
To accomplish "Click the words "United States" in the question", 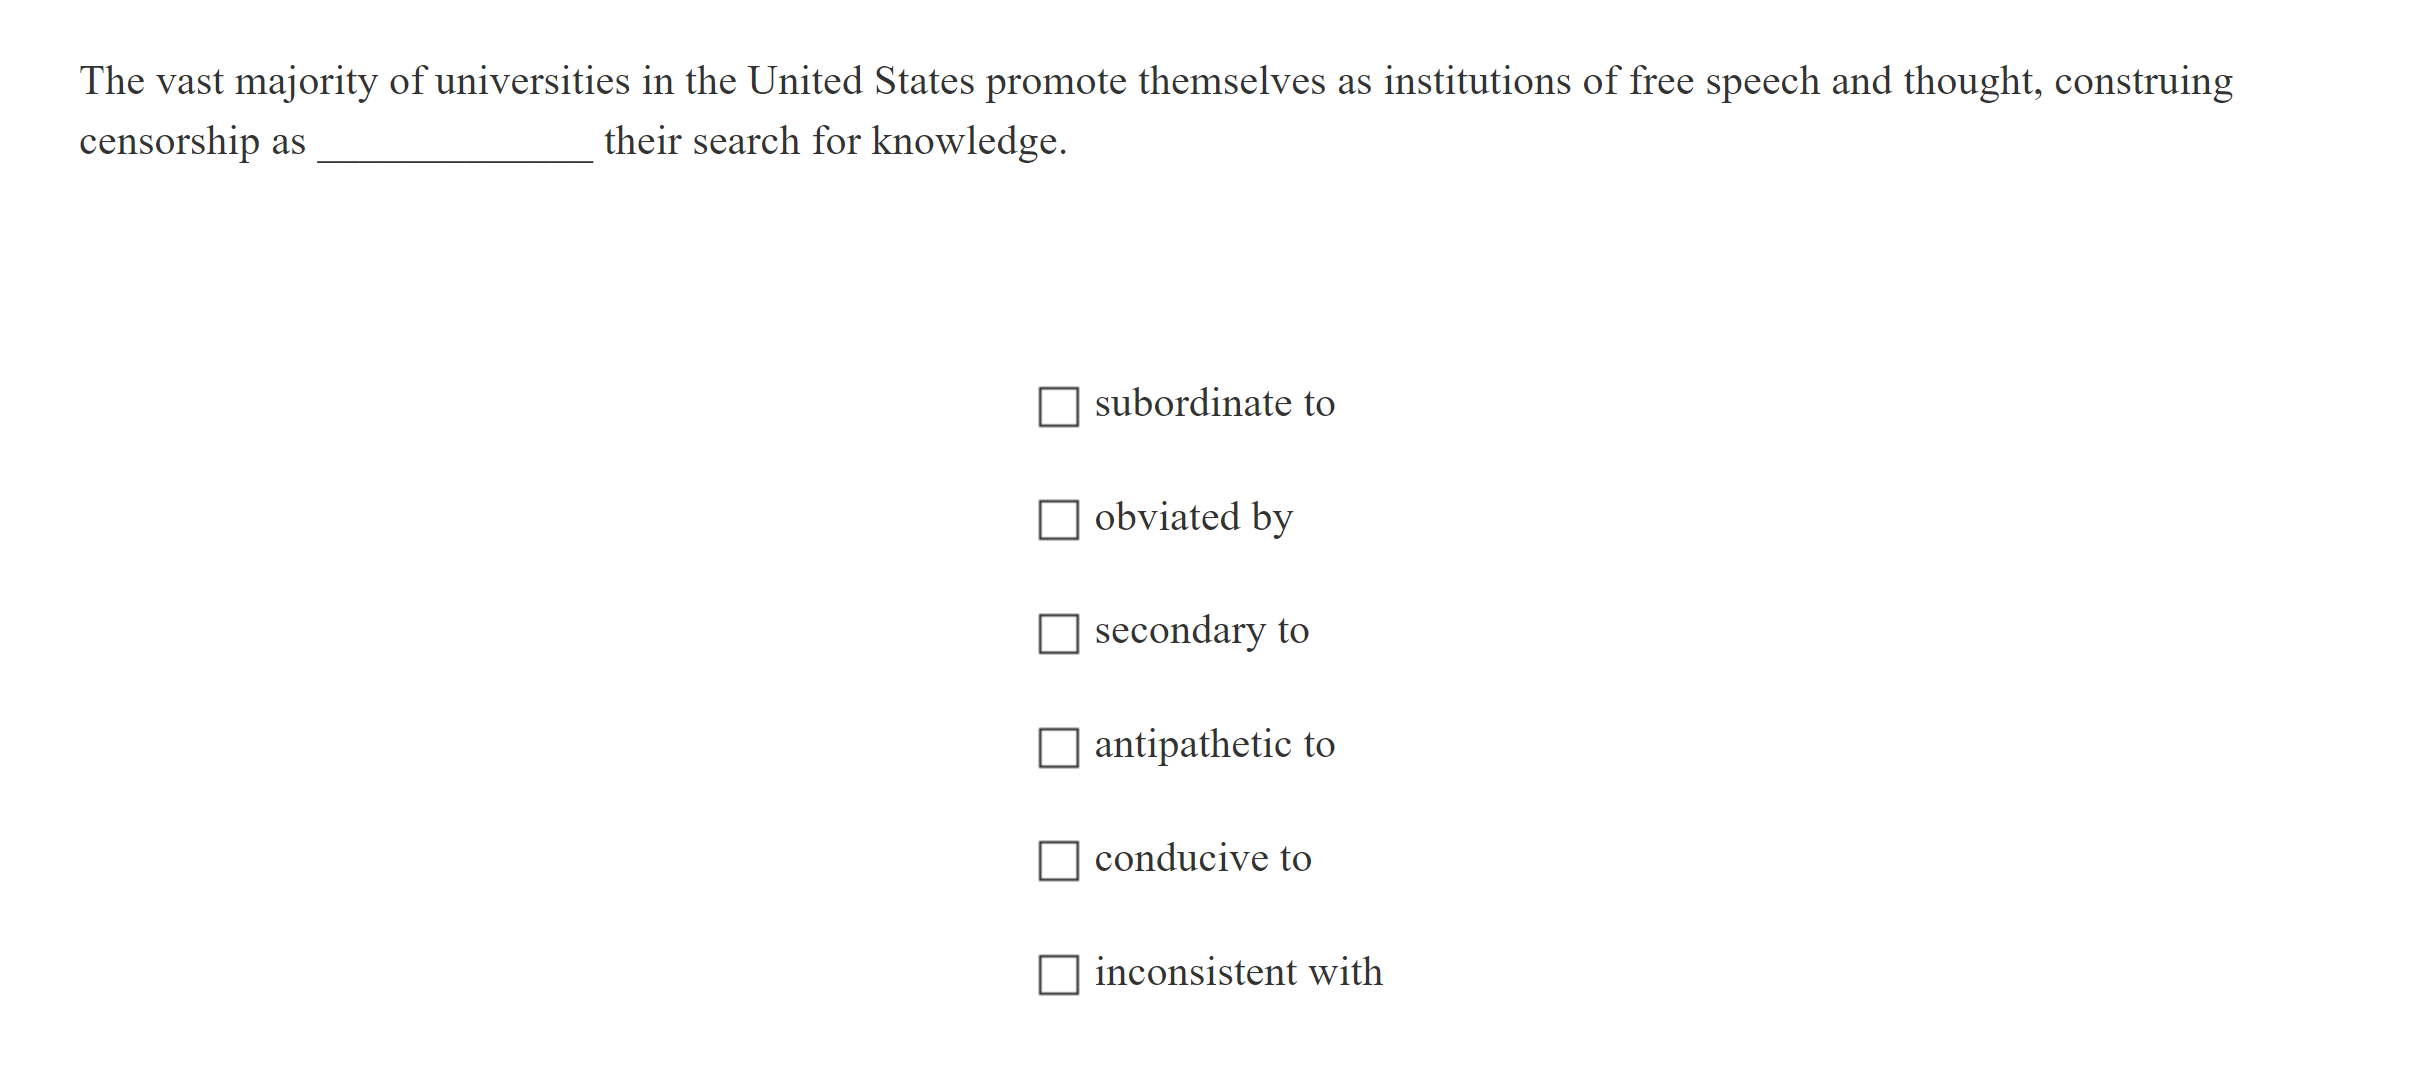I will 859,81.
